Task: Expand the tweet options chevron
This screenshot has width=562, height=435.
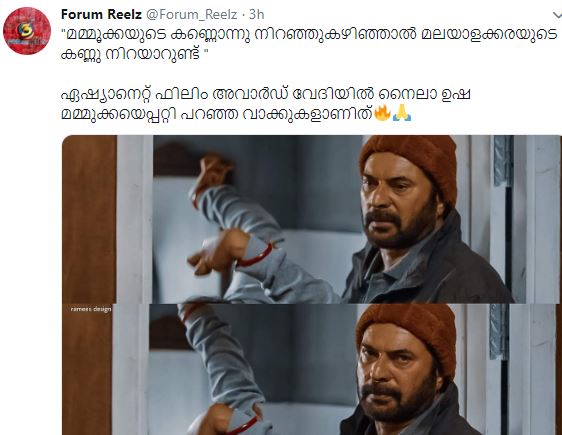Action: pos(557,15)
